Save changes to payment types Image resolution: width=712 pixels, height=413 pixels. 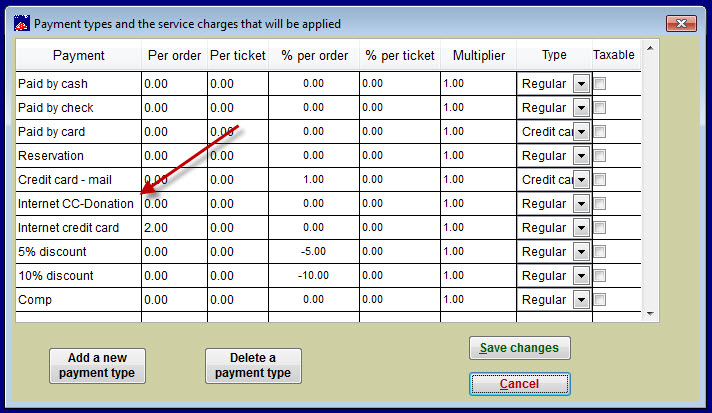[x=519, y=348]
